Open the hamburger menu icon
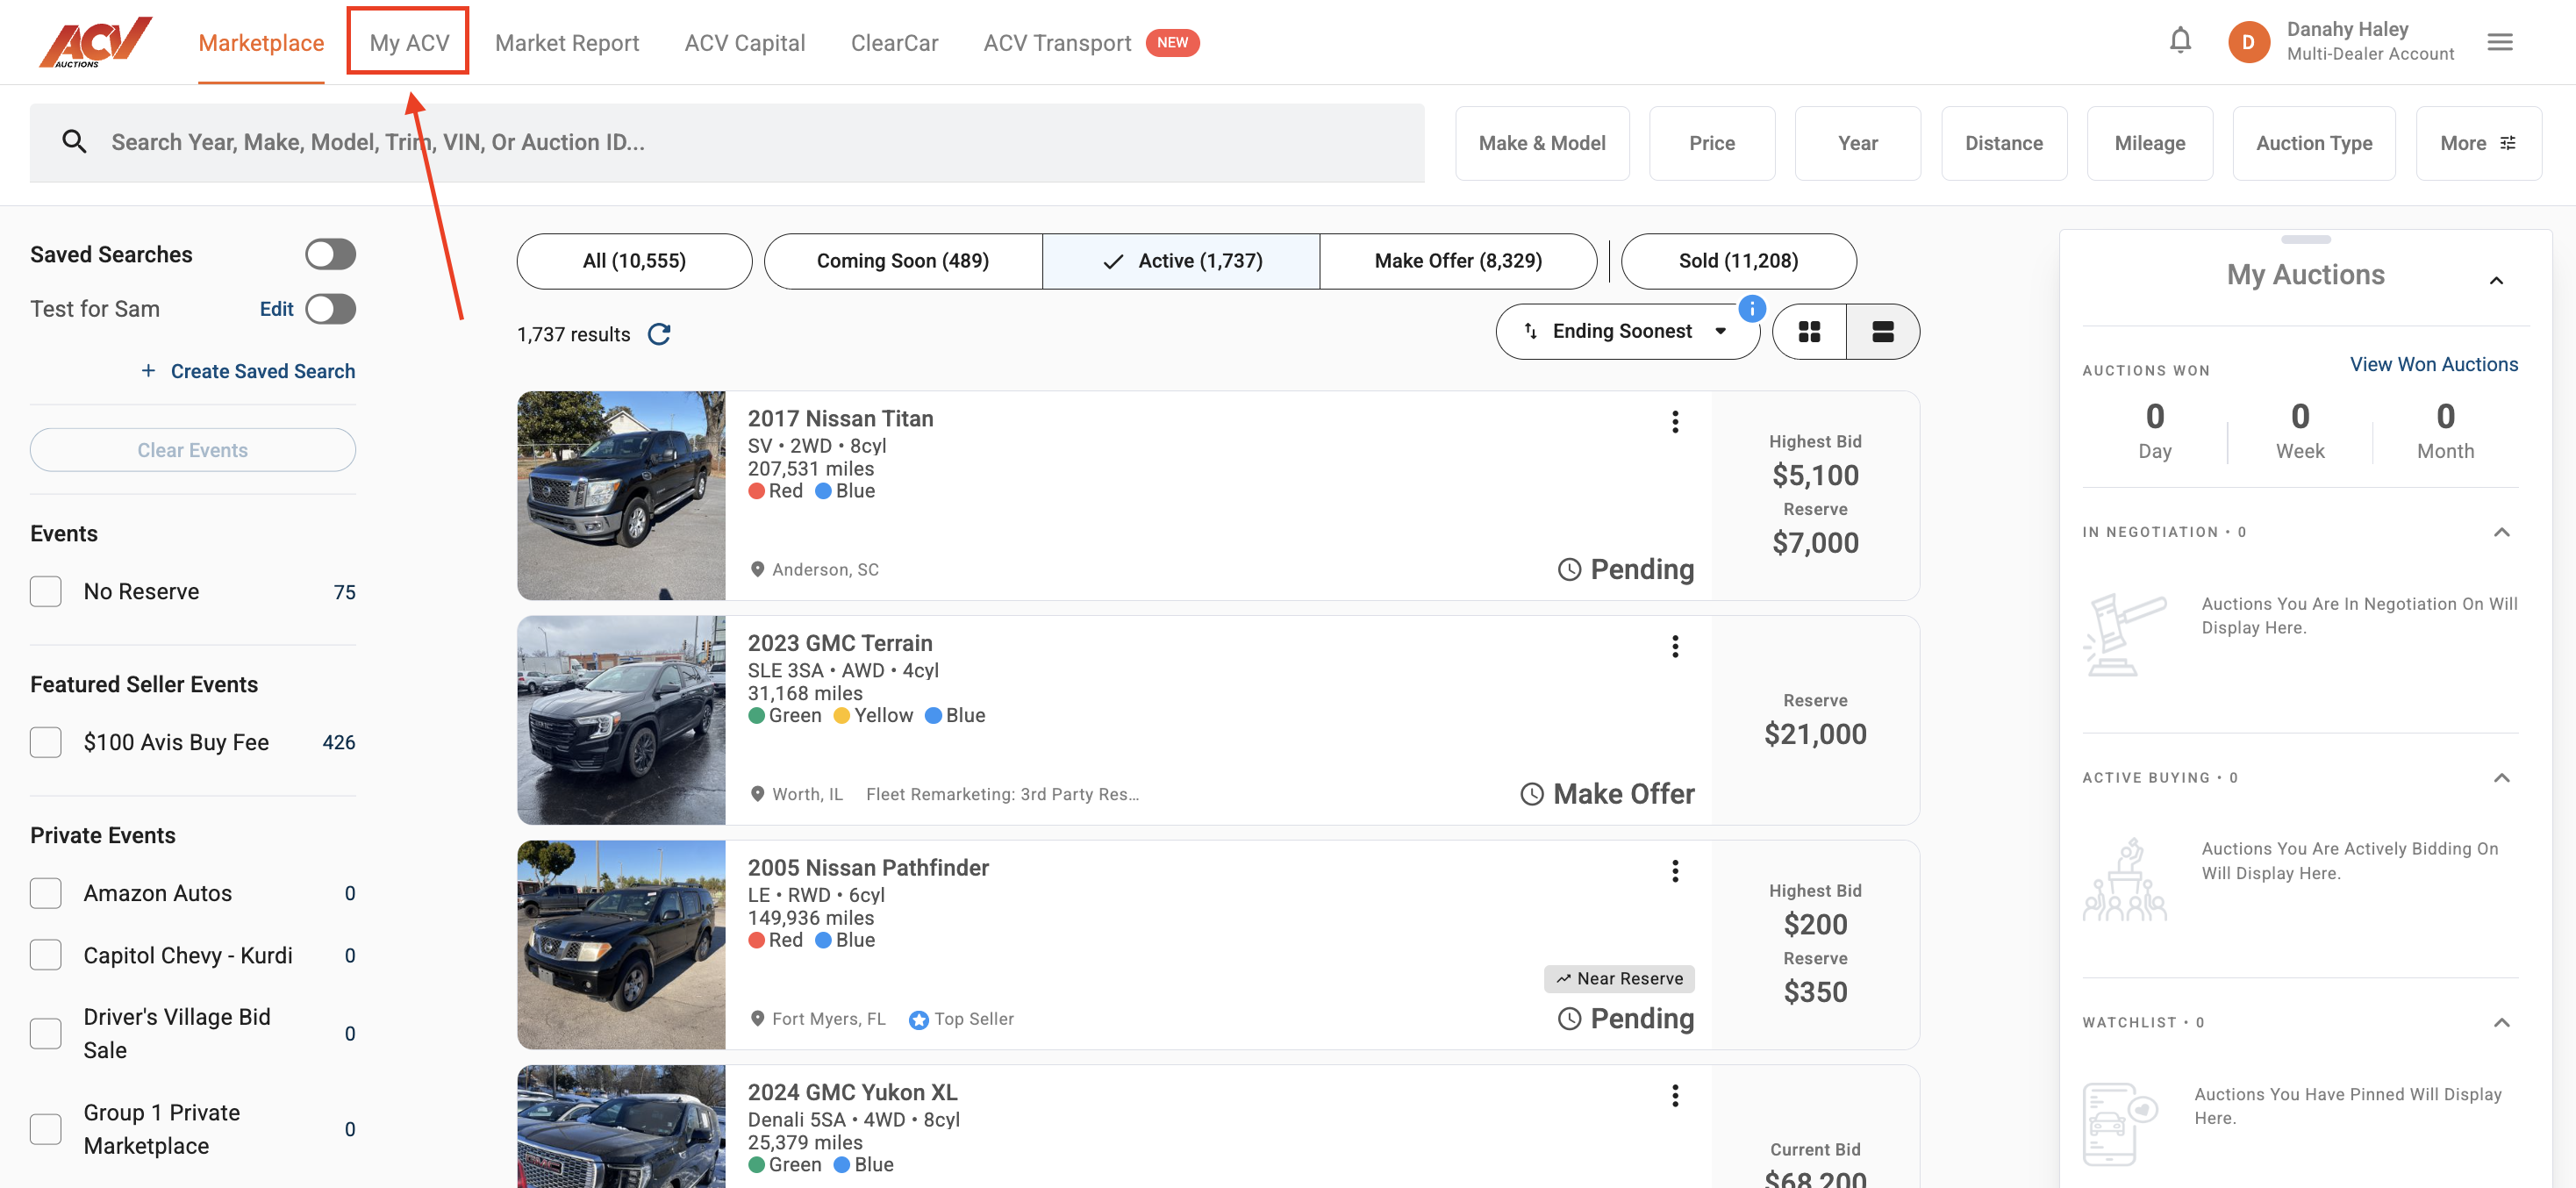Screen dimensions: 2576x1188 (2499, 42)
